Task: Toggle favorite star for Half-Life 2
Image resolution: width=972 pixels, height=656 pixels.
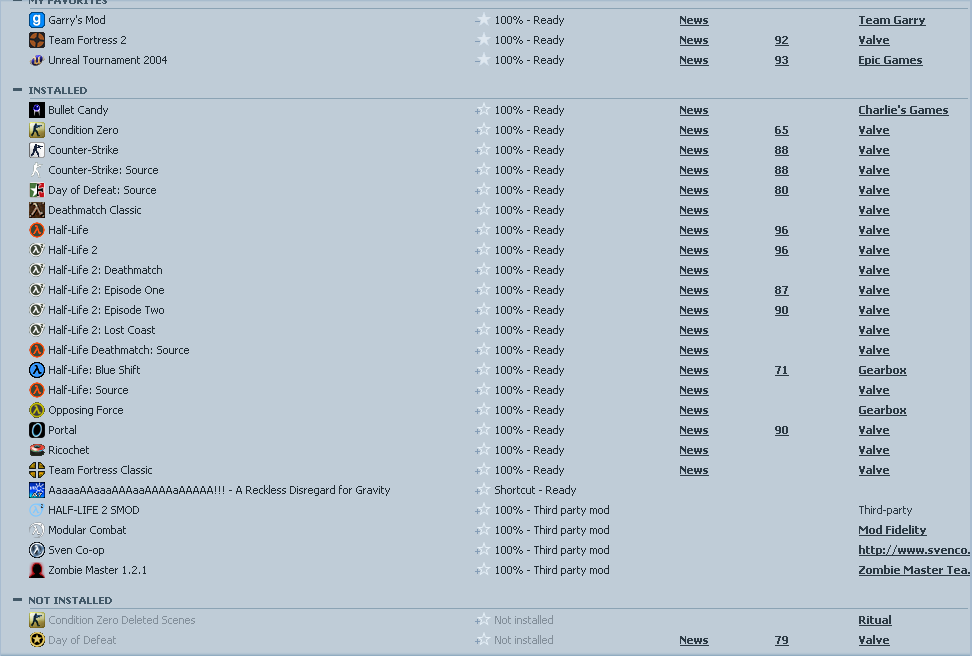Action: [x=483, y=250]
